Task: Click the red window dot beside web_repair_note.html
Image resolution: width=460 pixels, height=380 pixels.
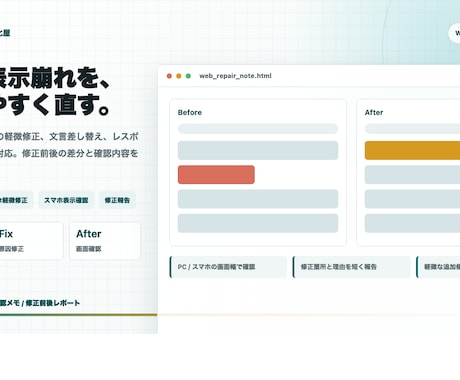Action: pos(169,76)
